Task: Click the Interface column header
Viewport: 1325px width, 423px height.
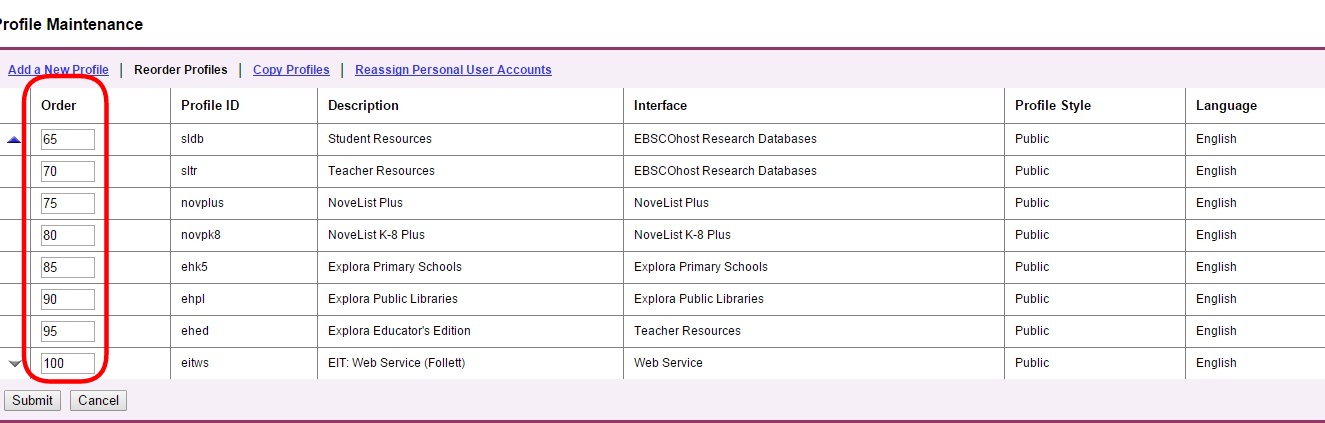Action: tap(660, 105)
